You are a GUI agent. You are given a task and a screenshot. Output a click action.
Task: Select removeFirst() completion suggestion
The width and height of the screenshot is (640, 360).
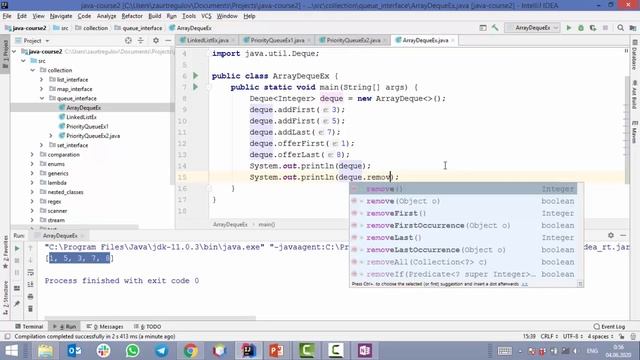tap(464, 213)
